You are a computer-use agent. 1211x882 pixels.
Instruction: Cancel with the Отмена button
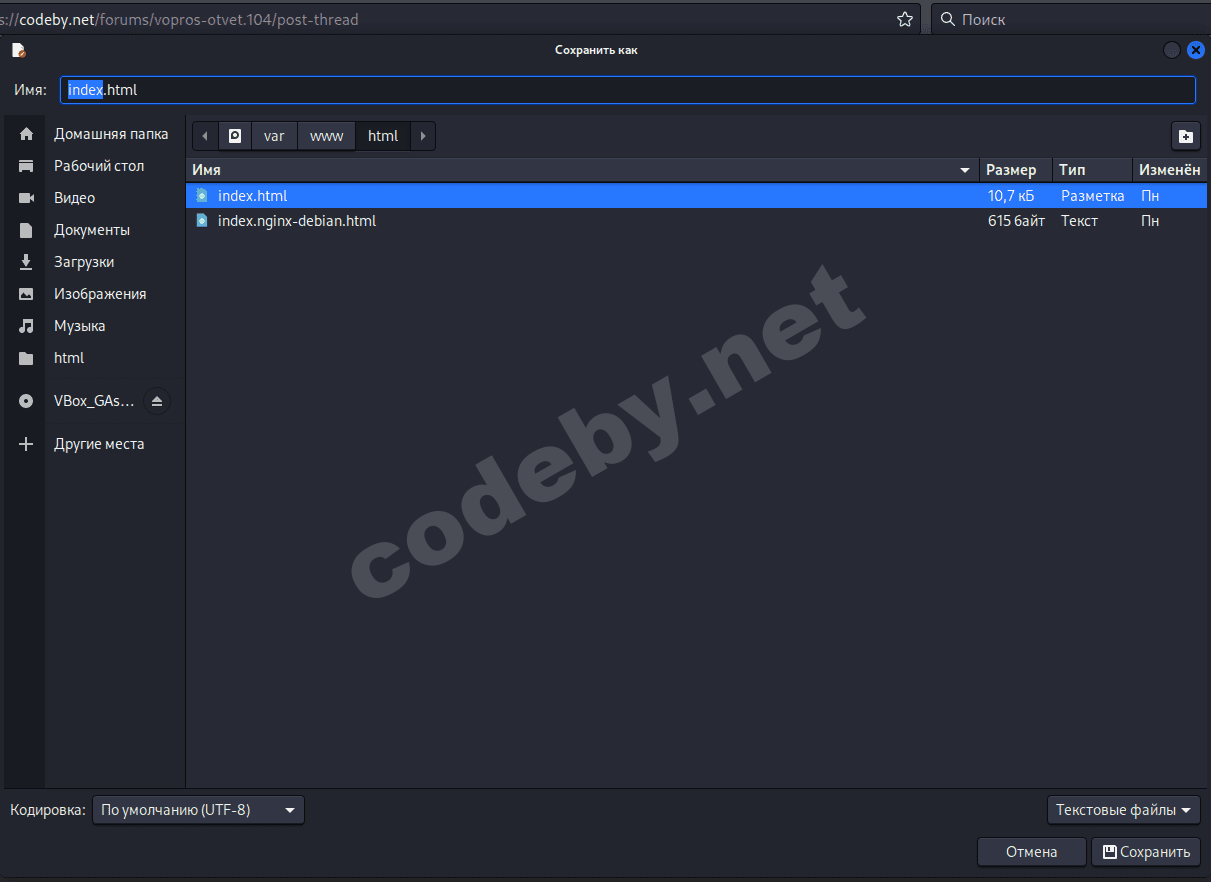point(1032,852)
